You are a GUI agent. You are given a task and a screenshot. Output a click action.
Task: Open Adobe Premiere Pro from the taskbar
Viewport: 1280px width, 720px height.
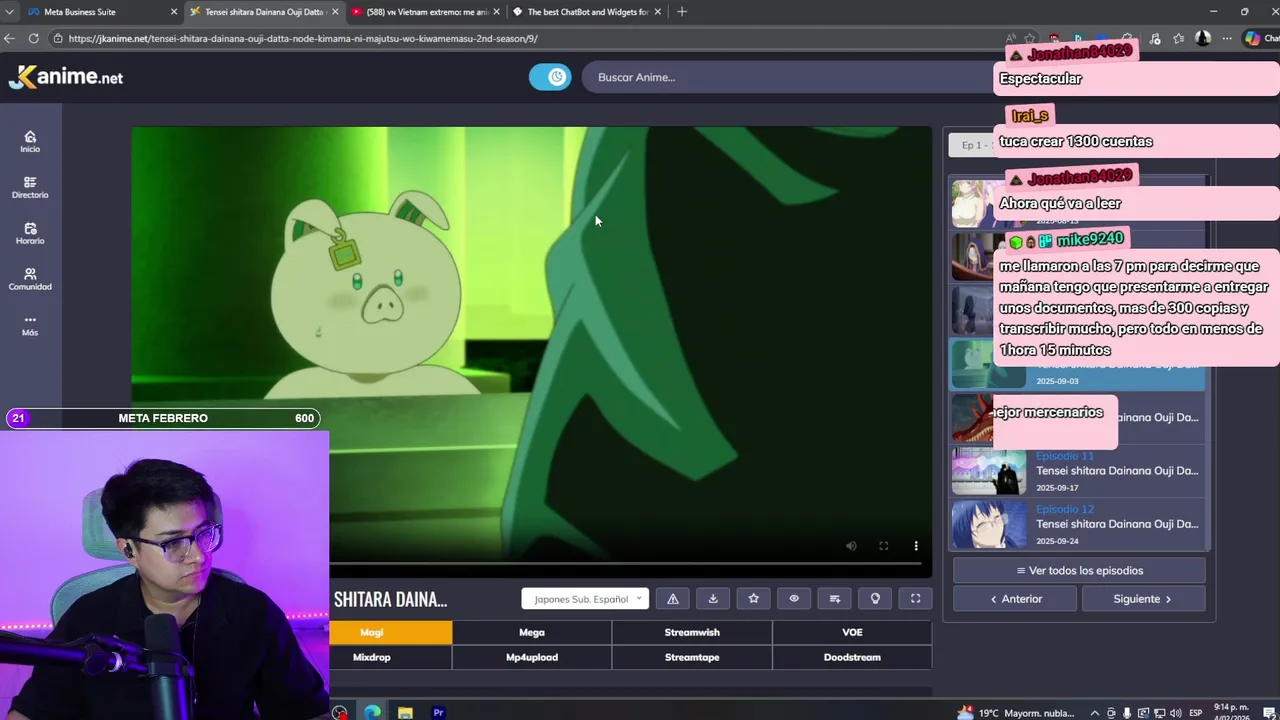click(x=438, y=712)
